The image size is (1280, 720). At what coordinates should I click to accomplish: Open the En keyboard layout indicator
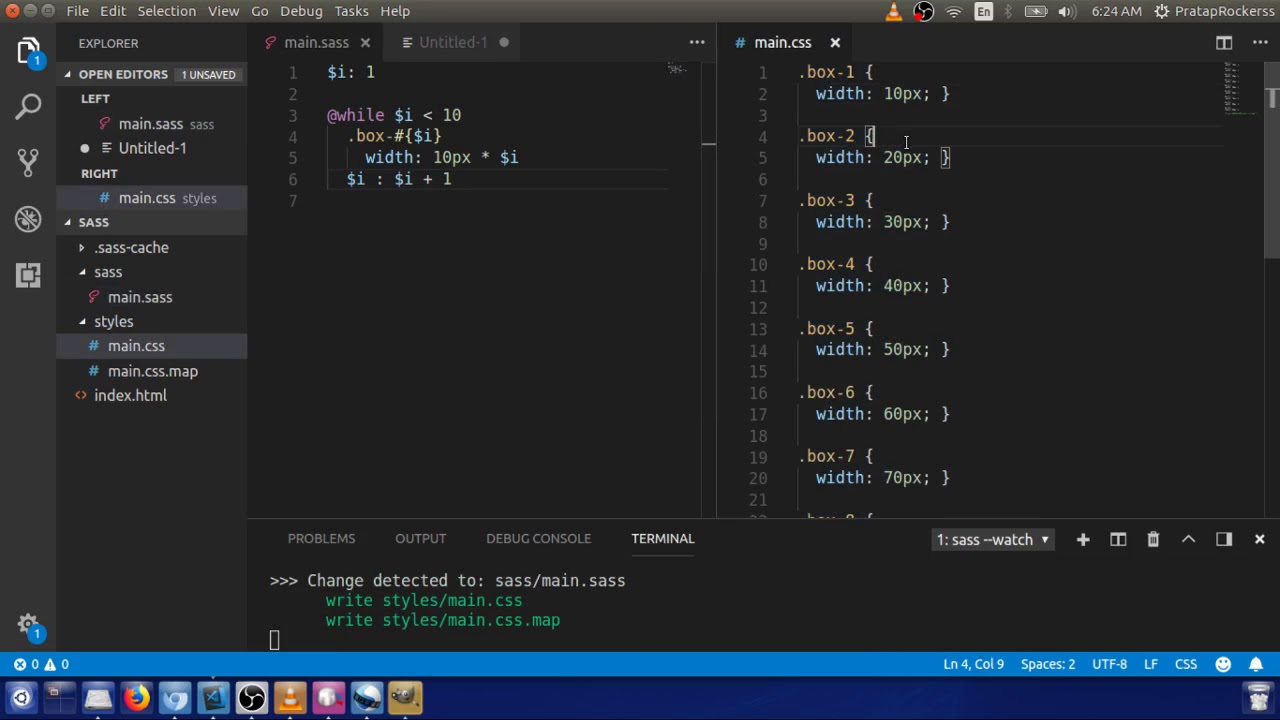point(984,11)
